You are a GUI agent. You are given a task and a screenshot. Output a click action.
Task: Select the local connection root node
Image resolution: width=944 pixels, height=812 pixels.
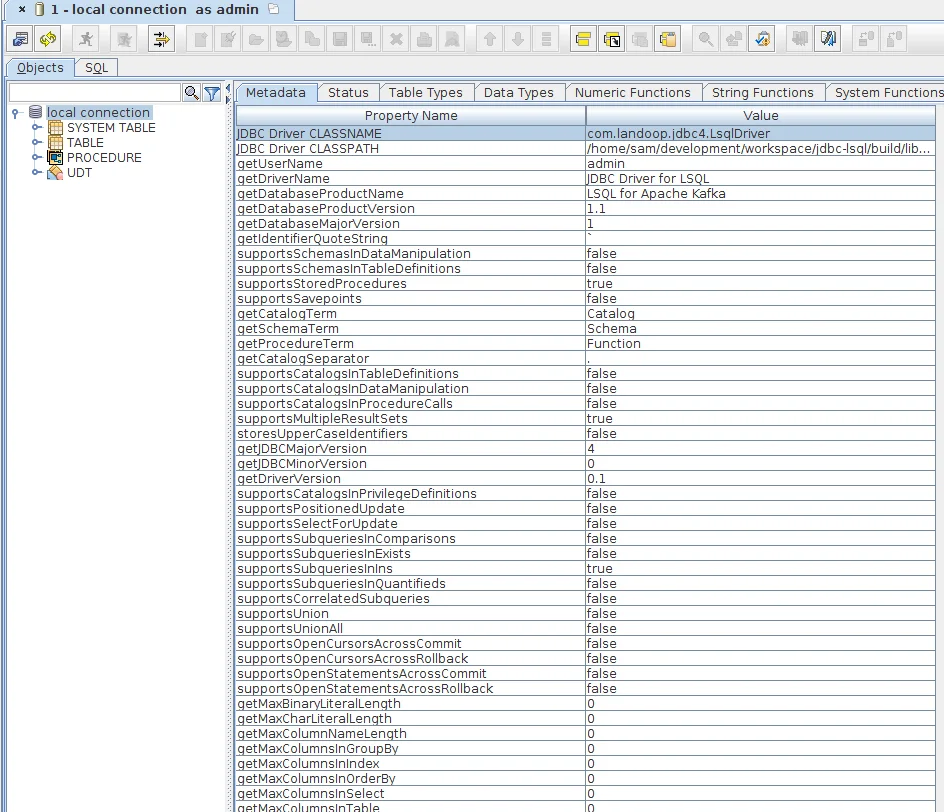pos(98,113)
